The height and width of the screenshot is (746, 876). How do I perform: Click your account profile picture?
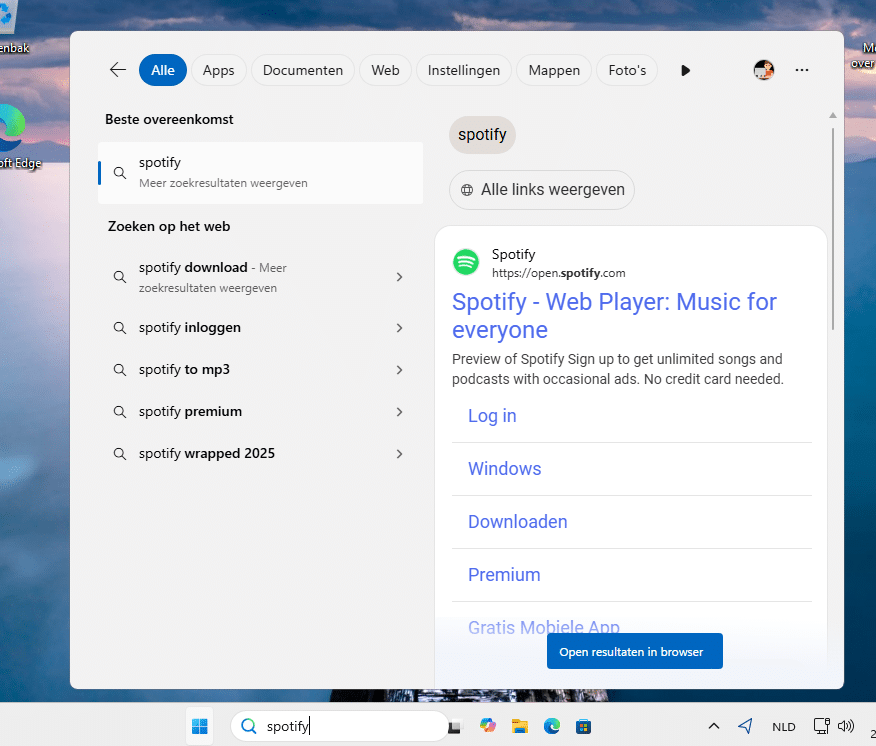click(764, 70)
